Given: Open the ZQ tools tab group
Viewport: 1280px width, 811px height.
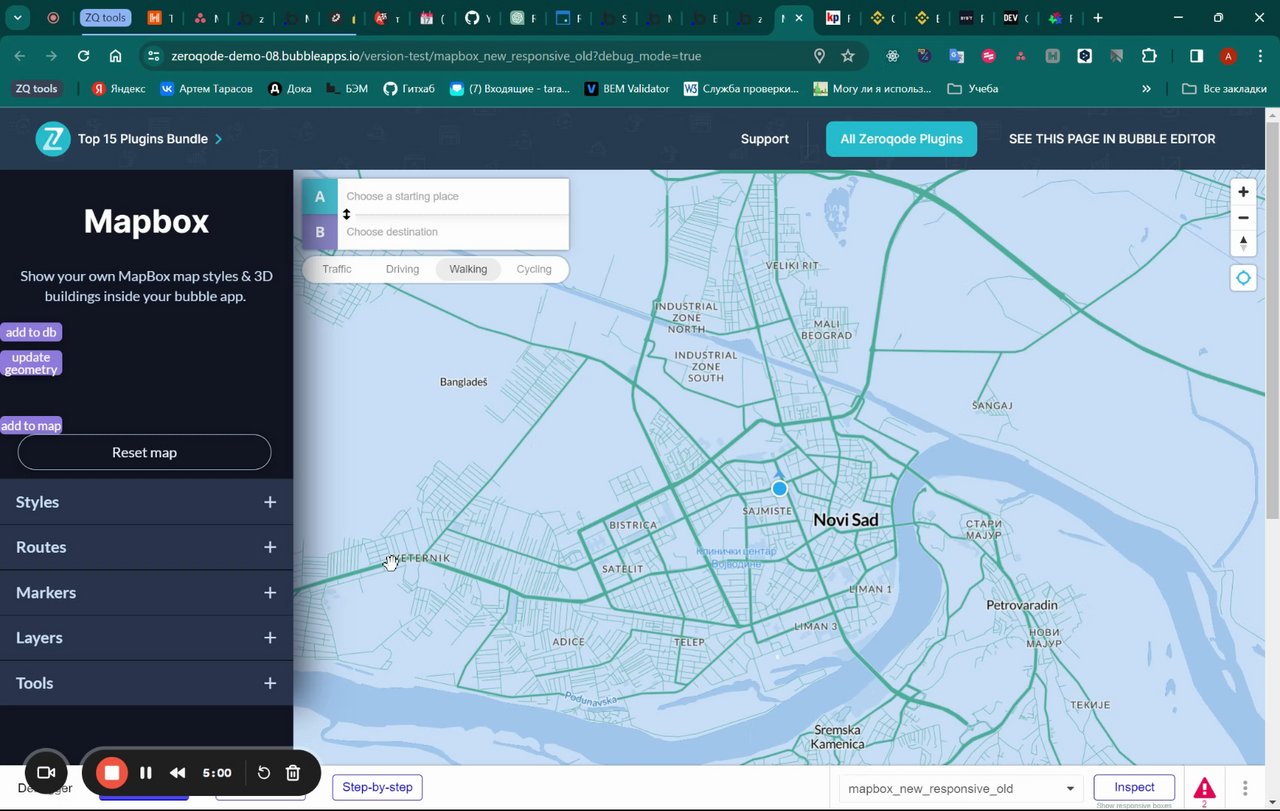Looking at the screenshot, I should click(104, 18).
